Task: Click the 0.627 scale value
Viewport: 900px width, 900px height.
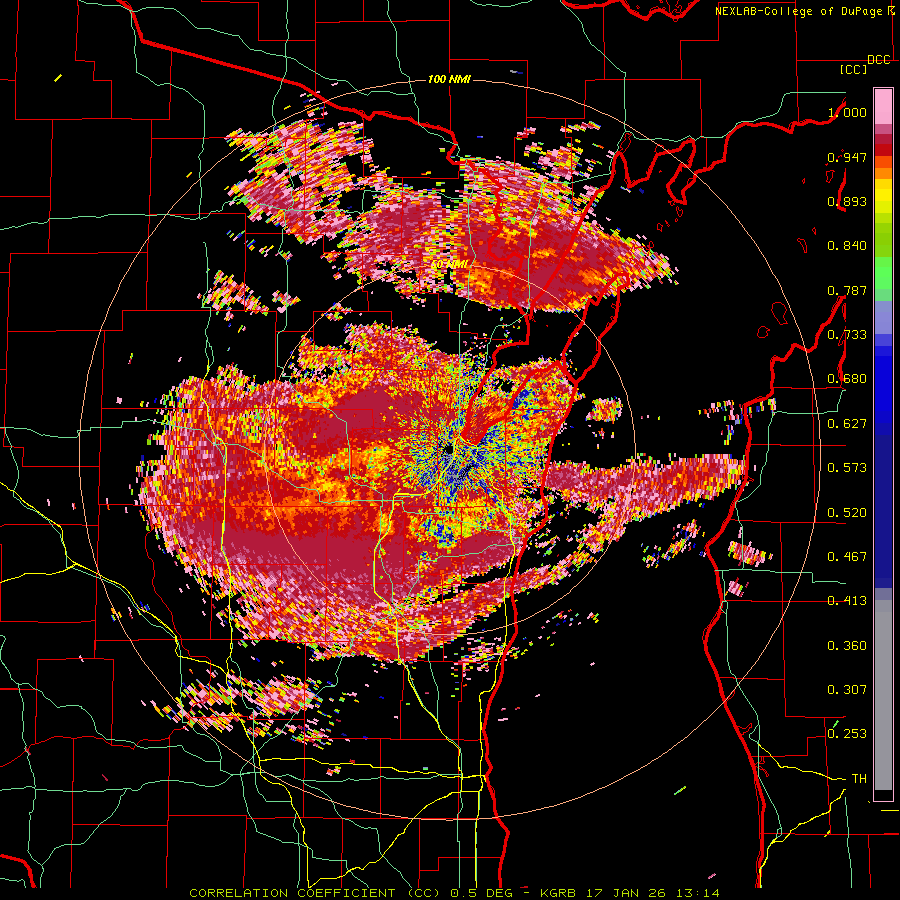Action: click(x=847, y=424)
